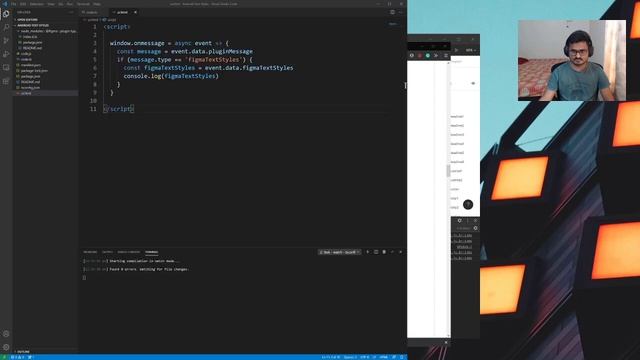Open the View menu
The image size is (640, 360).
pos(51,4)
